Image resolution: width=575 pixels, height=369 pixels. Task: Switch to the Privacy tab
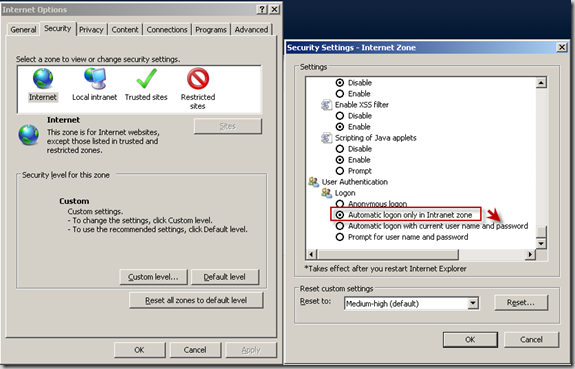point(91,30)
